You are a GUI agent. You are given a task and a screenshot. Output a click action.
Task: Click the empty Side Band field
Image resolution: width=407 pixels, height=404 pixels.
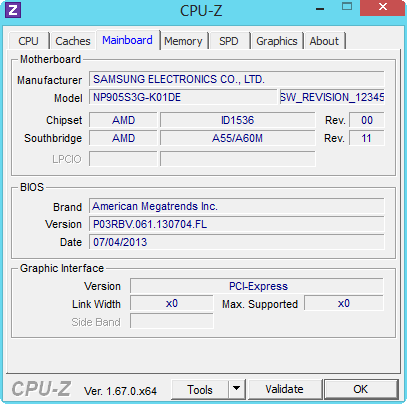pyautogui.click(x=172, y=321)
